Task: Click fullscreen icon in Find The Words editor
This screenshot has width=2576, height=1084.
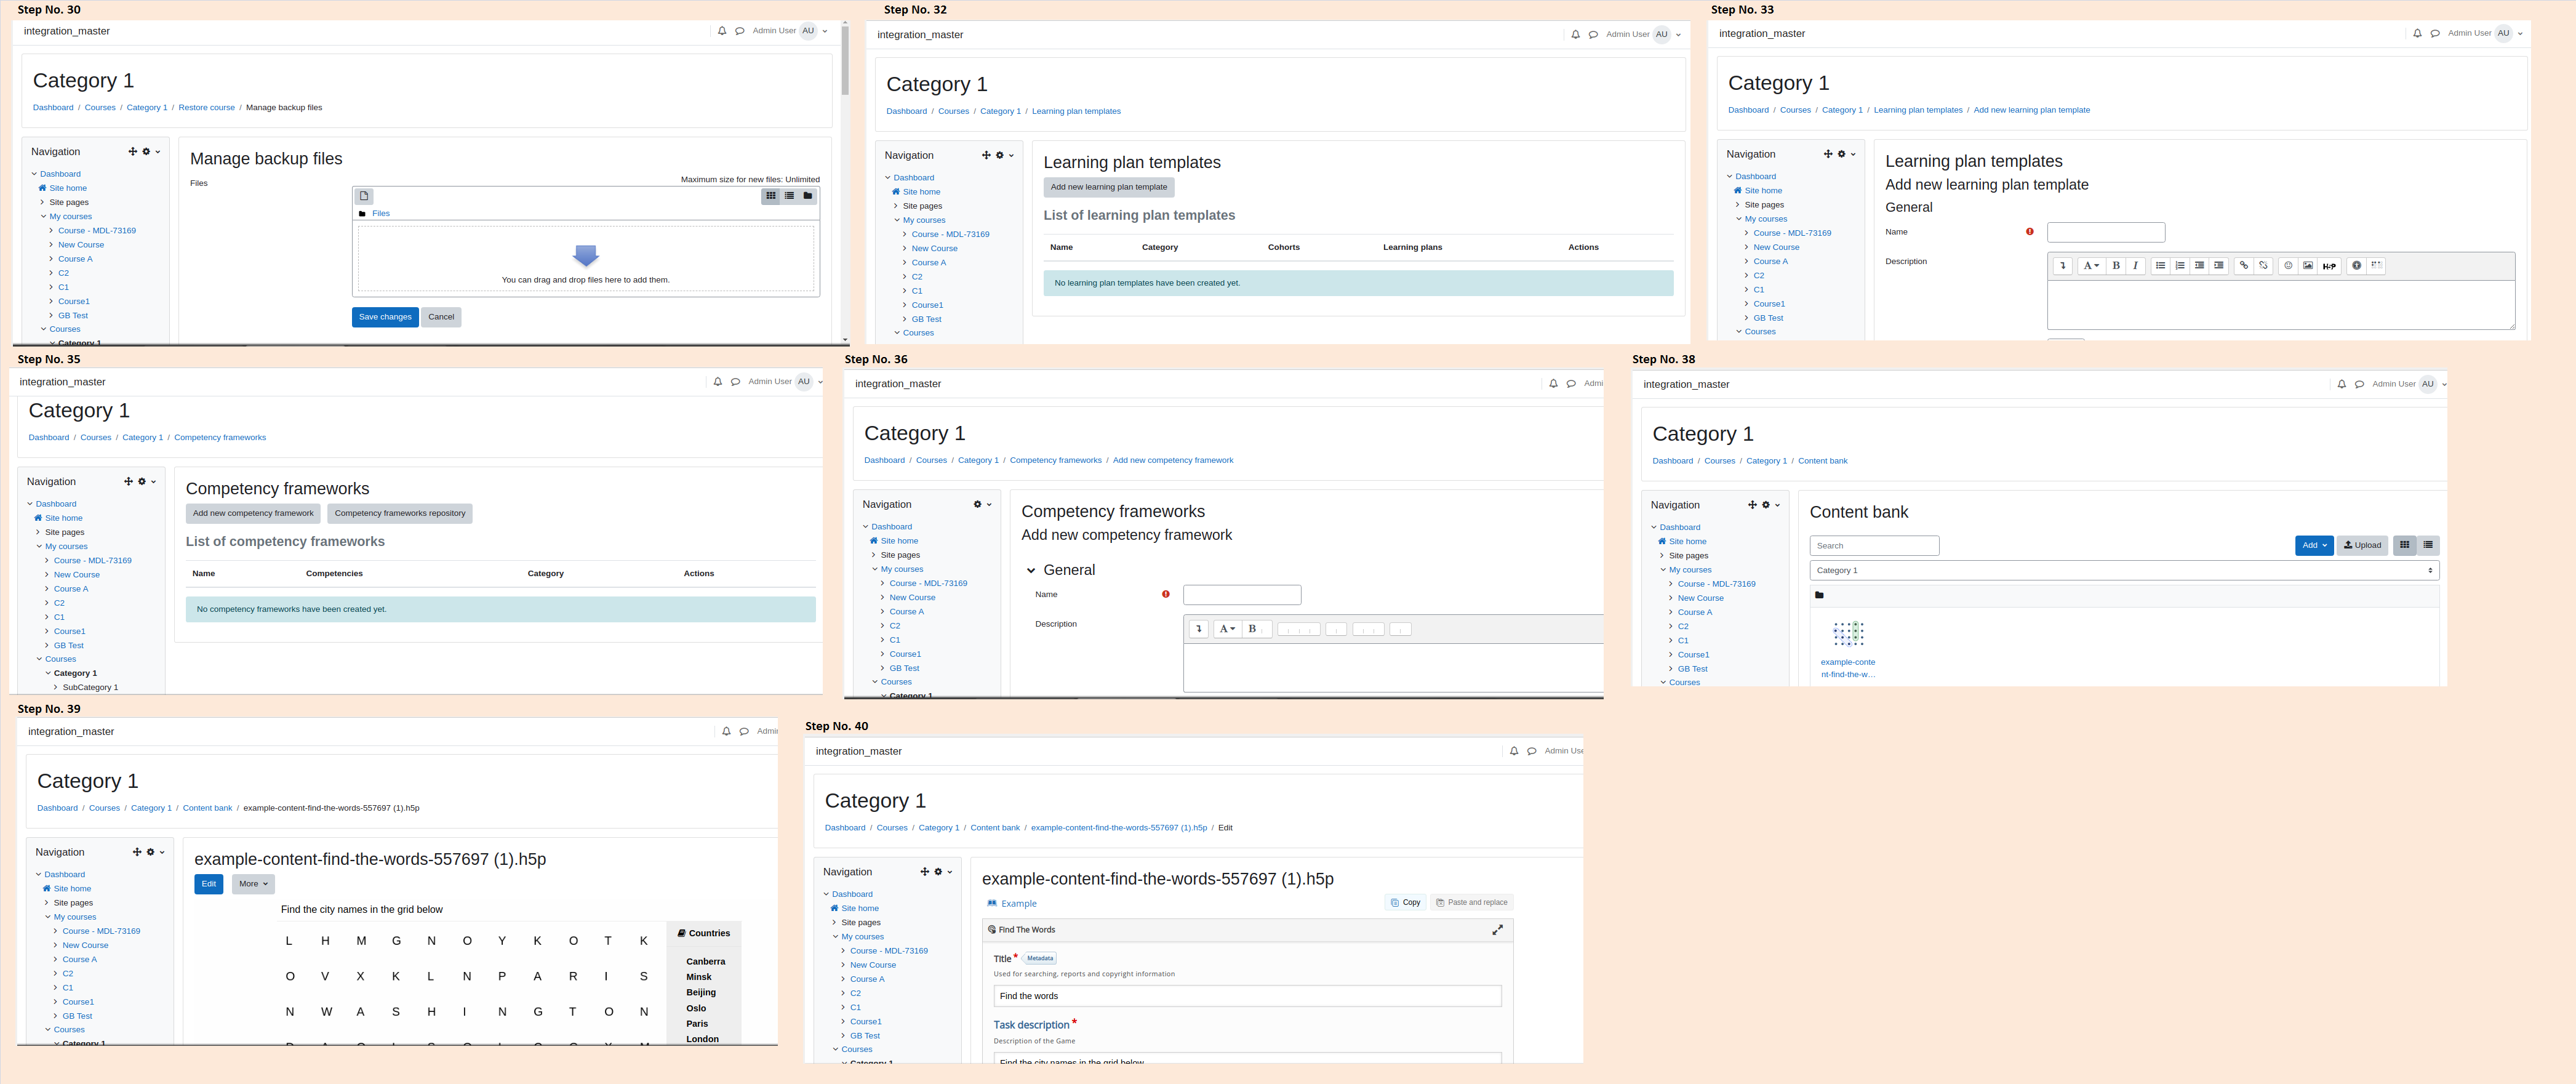Action: (1497, 930)
